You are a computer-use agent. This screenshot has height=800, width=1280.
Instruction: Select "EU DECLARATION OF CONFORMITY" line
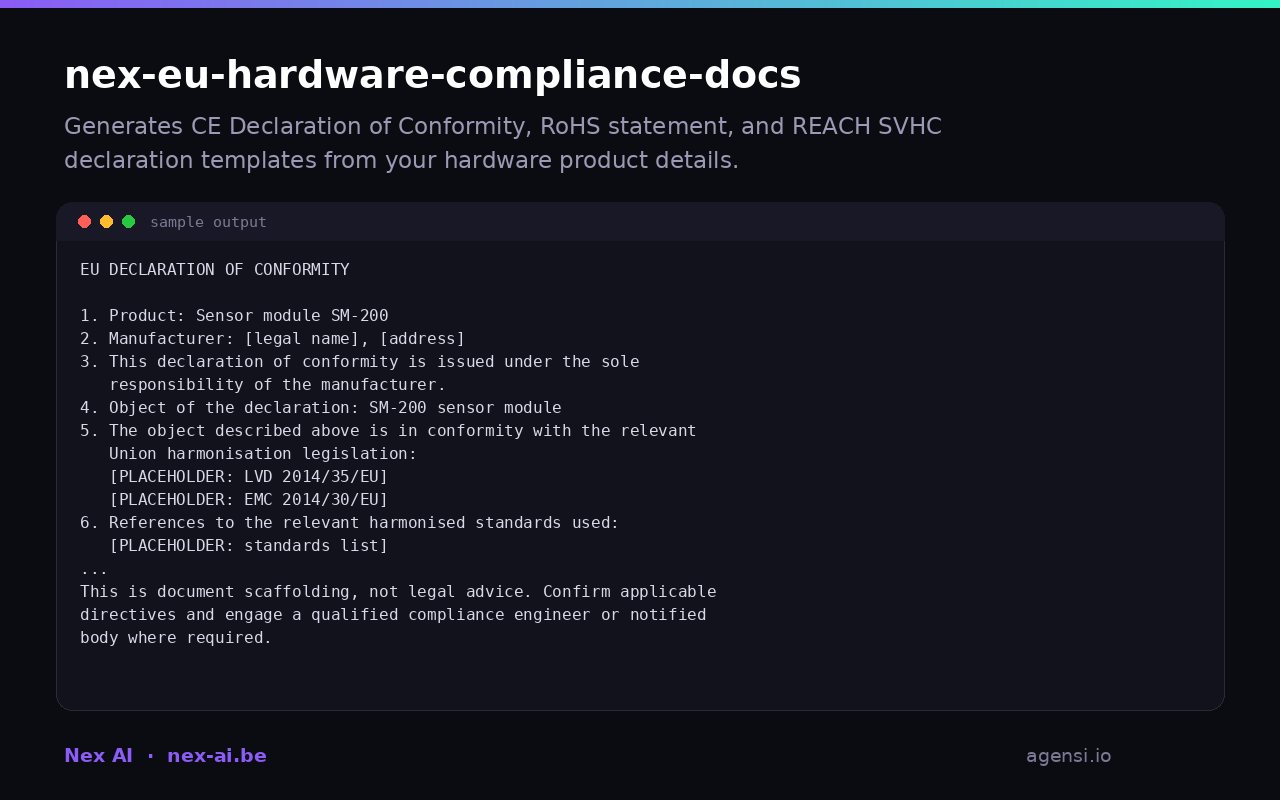click(x=215, y=270)
